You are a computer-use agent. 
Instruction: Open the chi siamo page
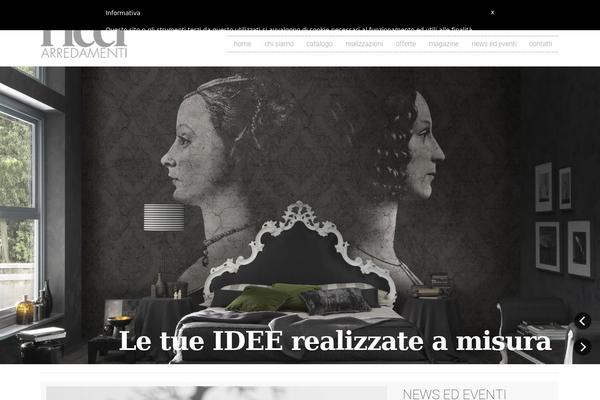pyautogui.click(x=279, y=44)
